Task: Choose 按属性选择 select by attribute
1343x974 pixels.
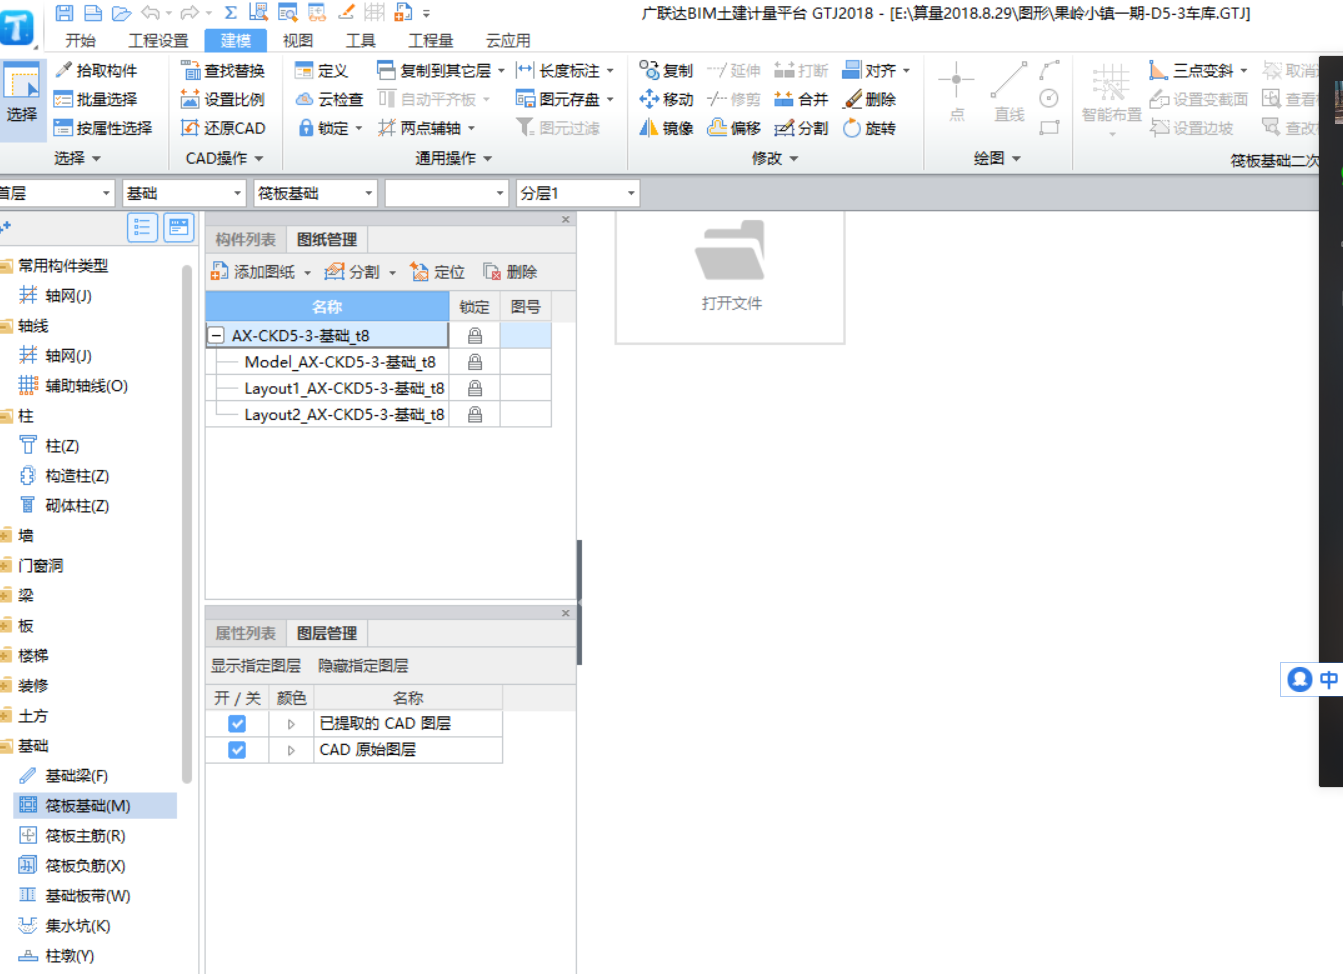Action: [x=103, y=128]
